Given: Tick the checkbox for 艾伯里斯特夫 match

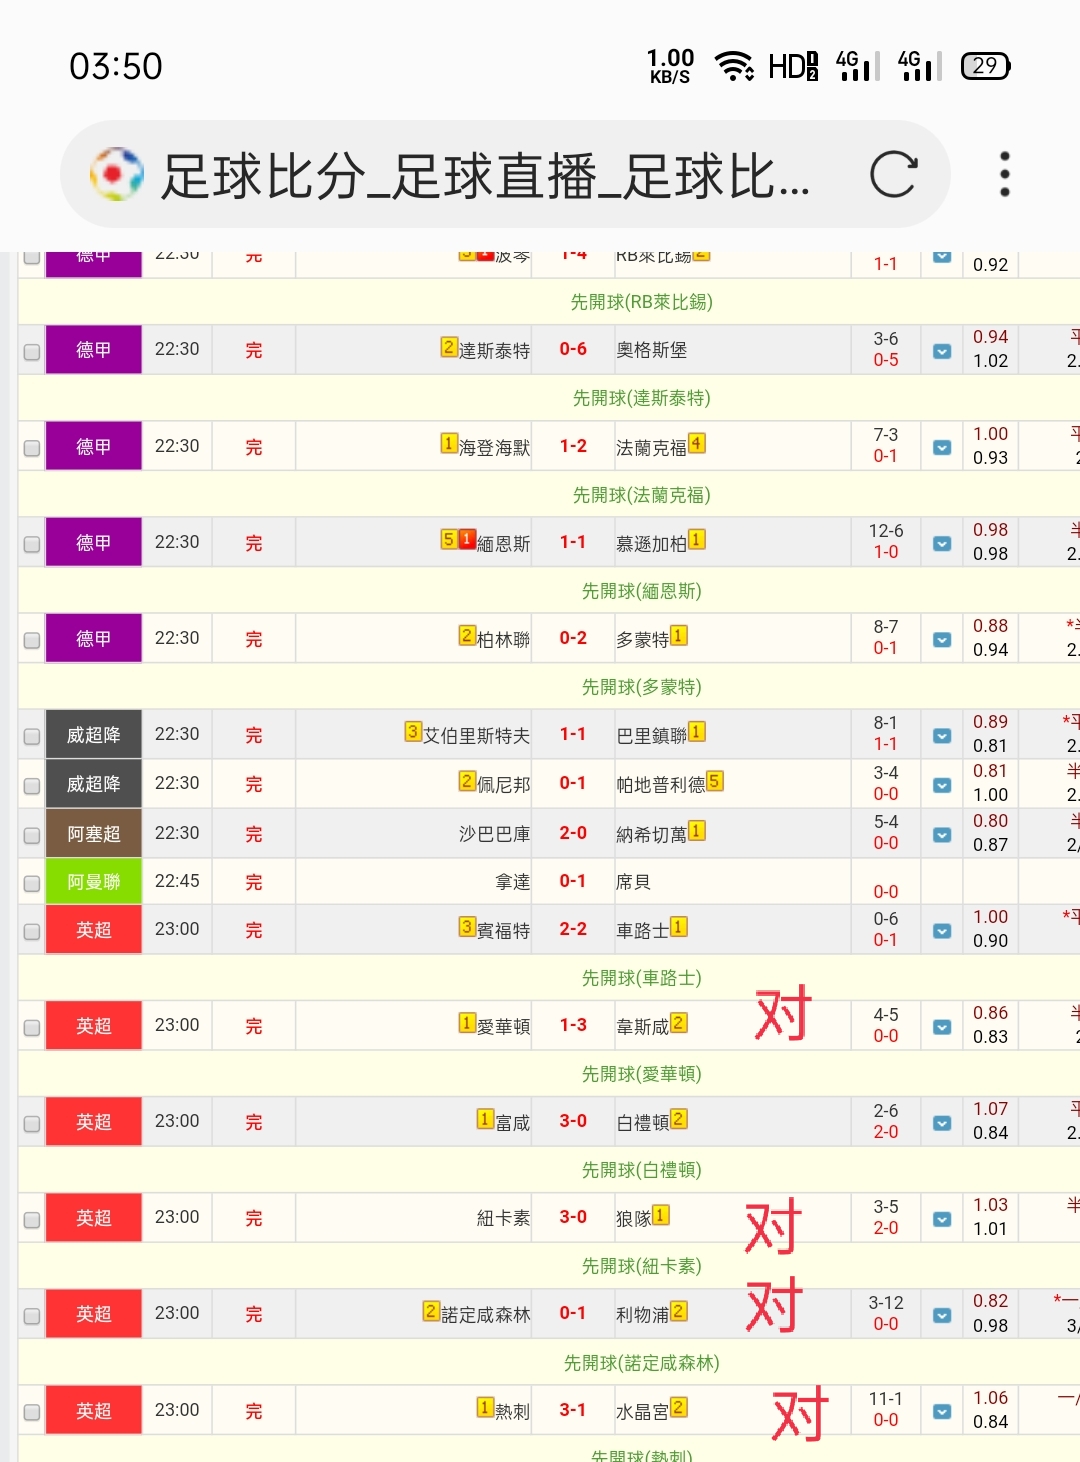Looking at the screenshot, I should [x=32, y=736].
